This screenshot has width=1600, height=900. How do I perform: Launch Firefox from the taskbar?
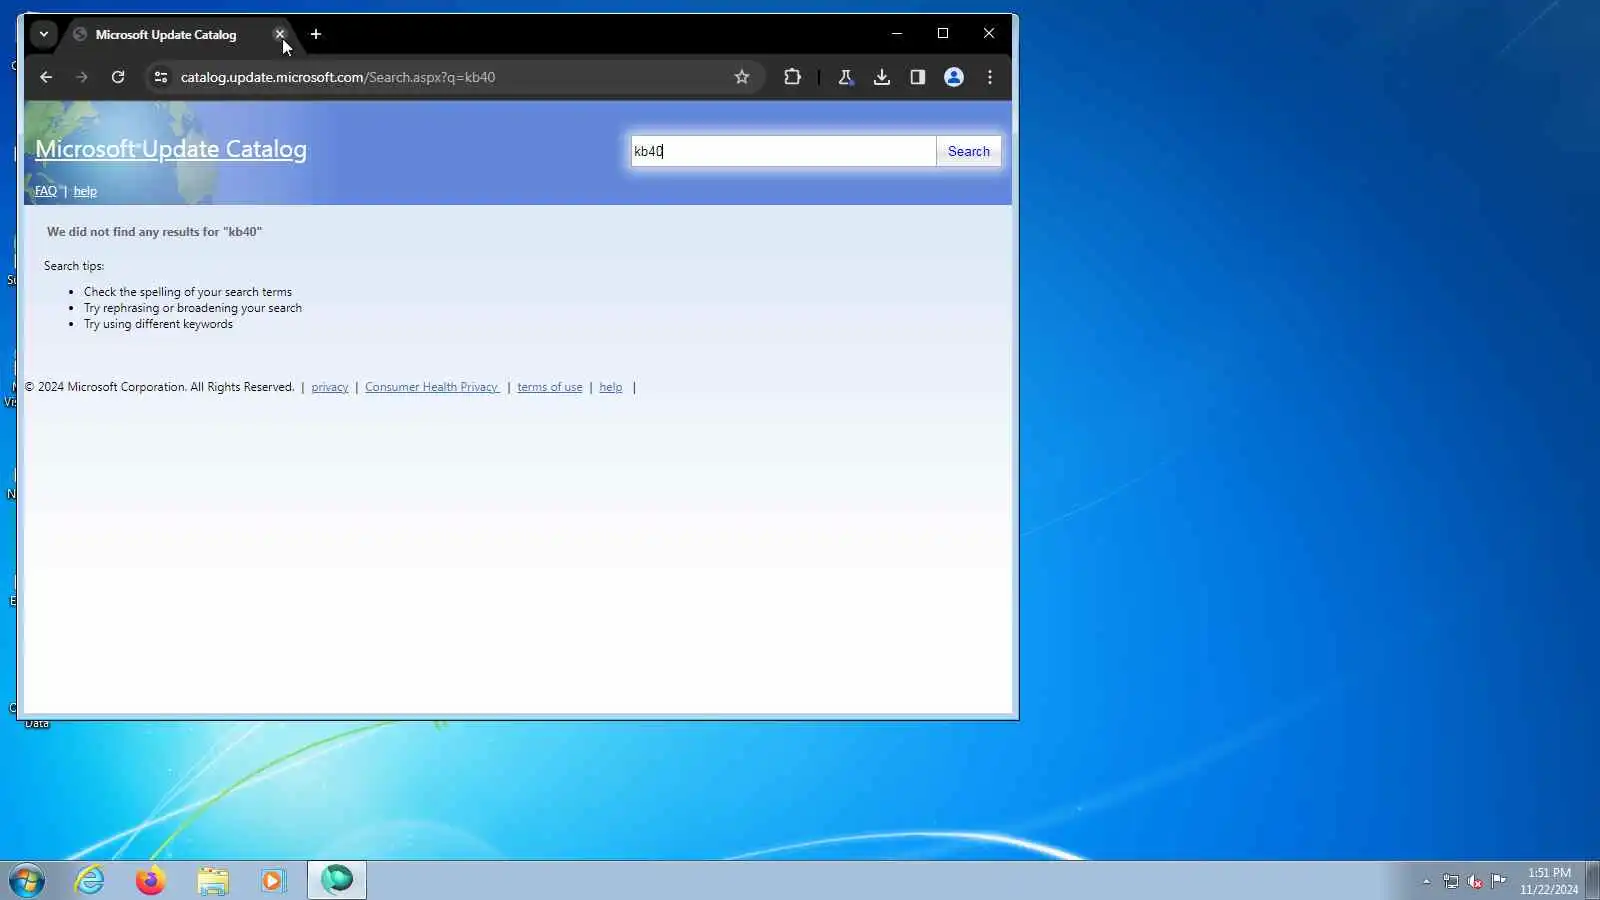pos(151,880)
